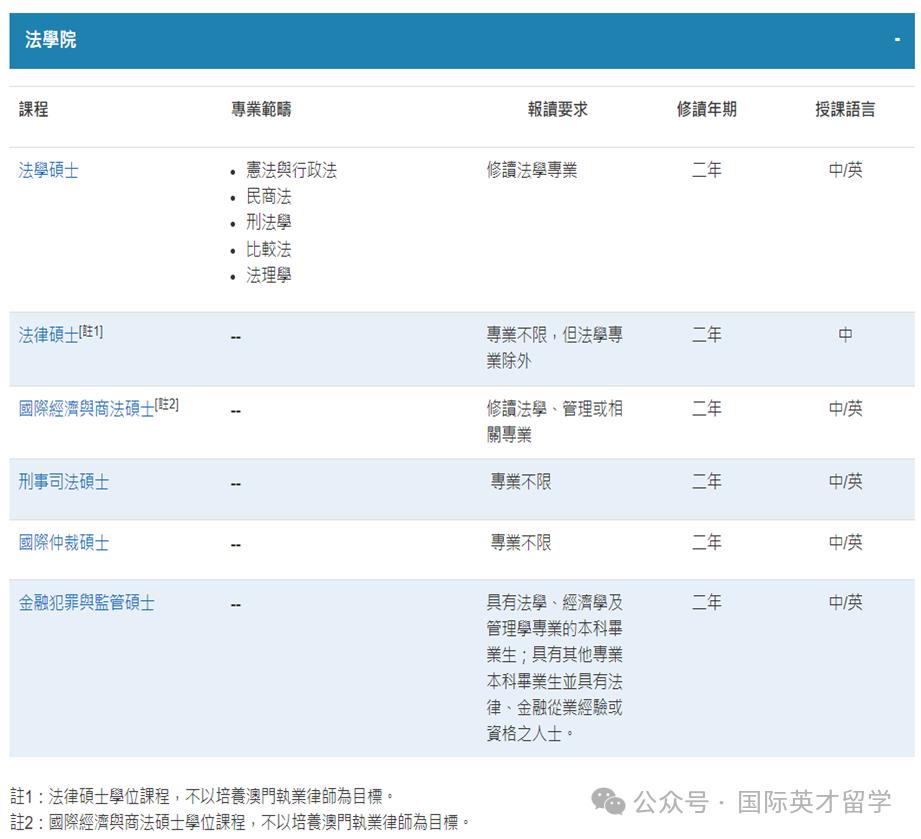Click the 法學院 header bar title
Image resolution: width=921 pixels, height=839 pixels.
[50, 40]
